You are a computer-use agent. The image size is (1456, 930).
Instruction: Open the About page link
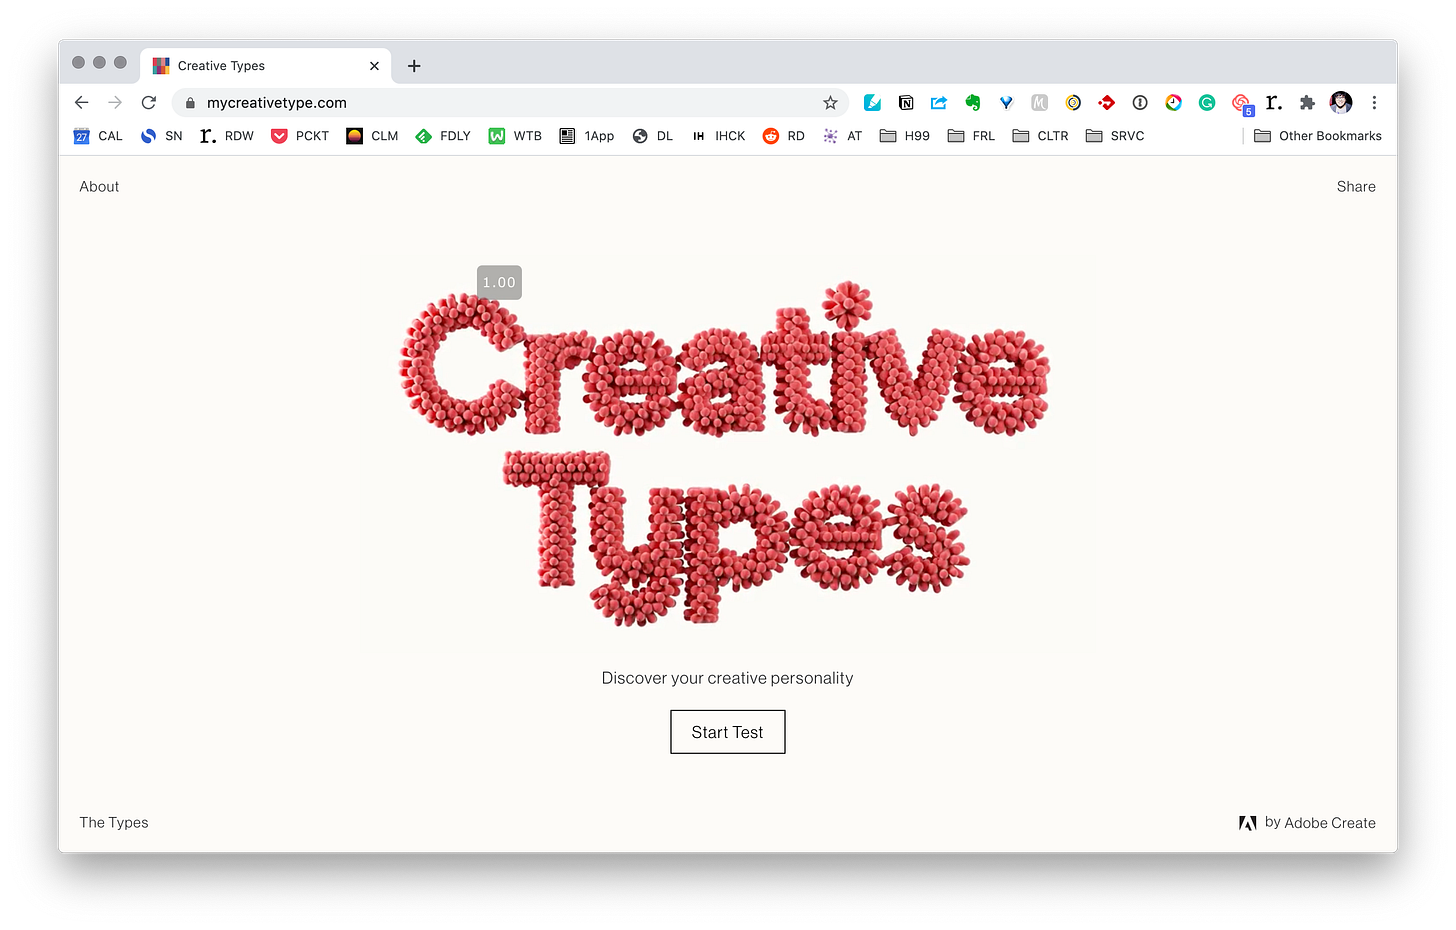click(x=99, y=187)
